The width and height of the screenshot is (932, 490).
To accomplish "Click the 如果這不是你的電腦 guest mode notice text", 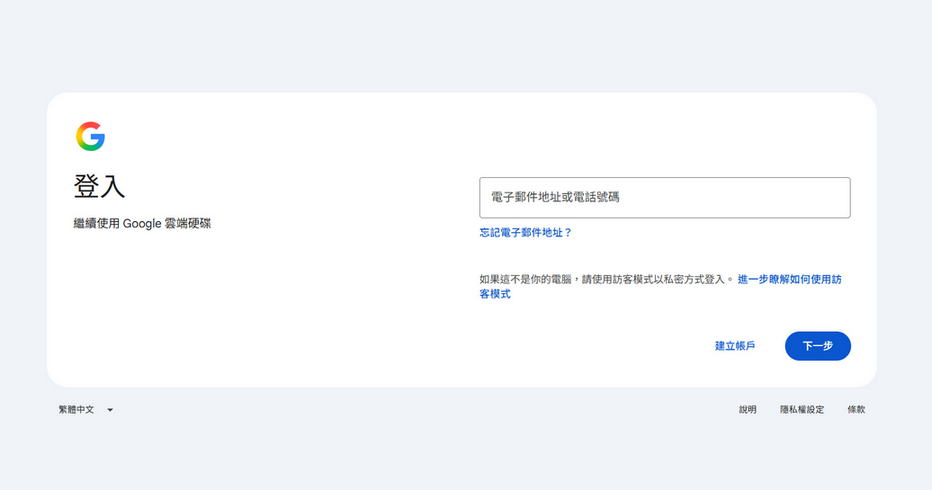I will click(x=607, y=279).
